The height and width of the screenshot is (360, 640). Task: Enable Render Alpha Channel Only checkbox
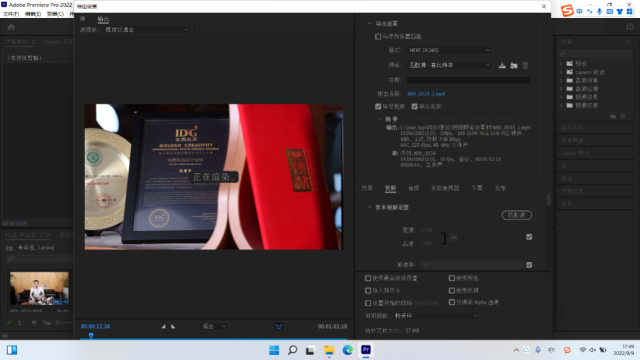tap(451, 302)
